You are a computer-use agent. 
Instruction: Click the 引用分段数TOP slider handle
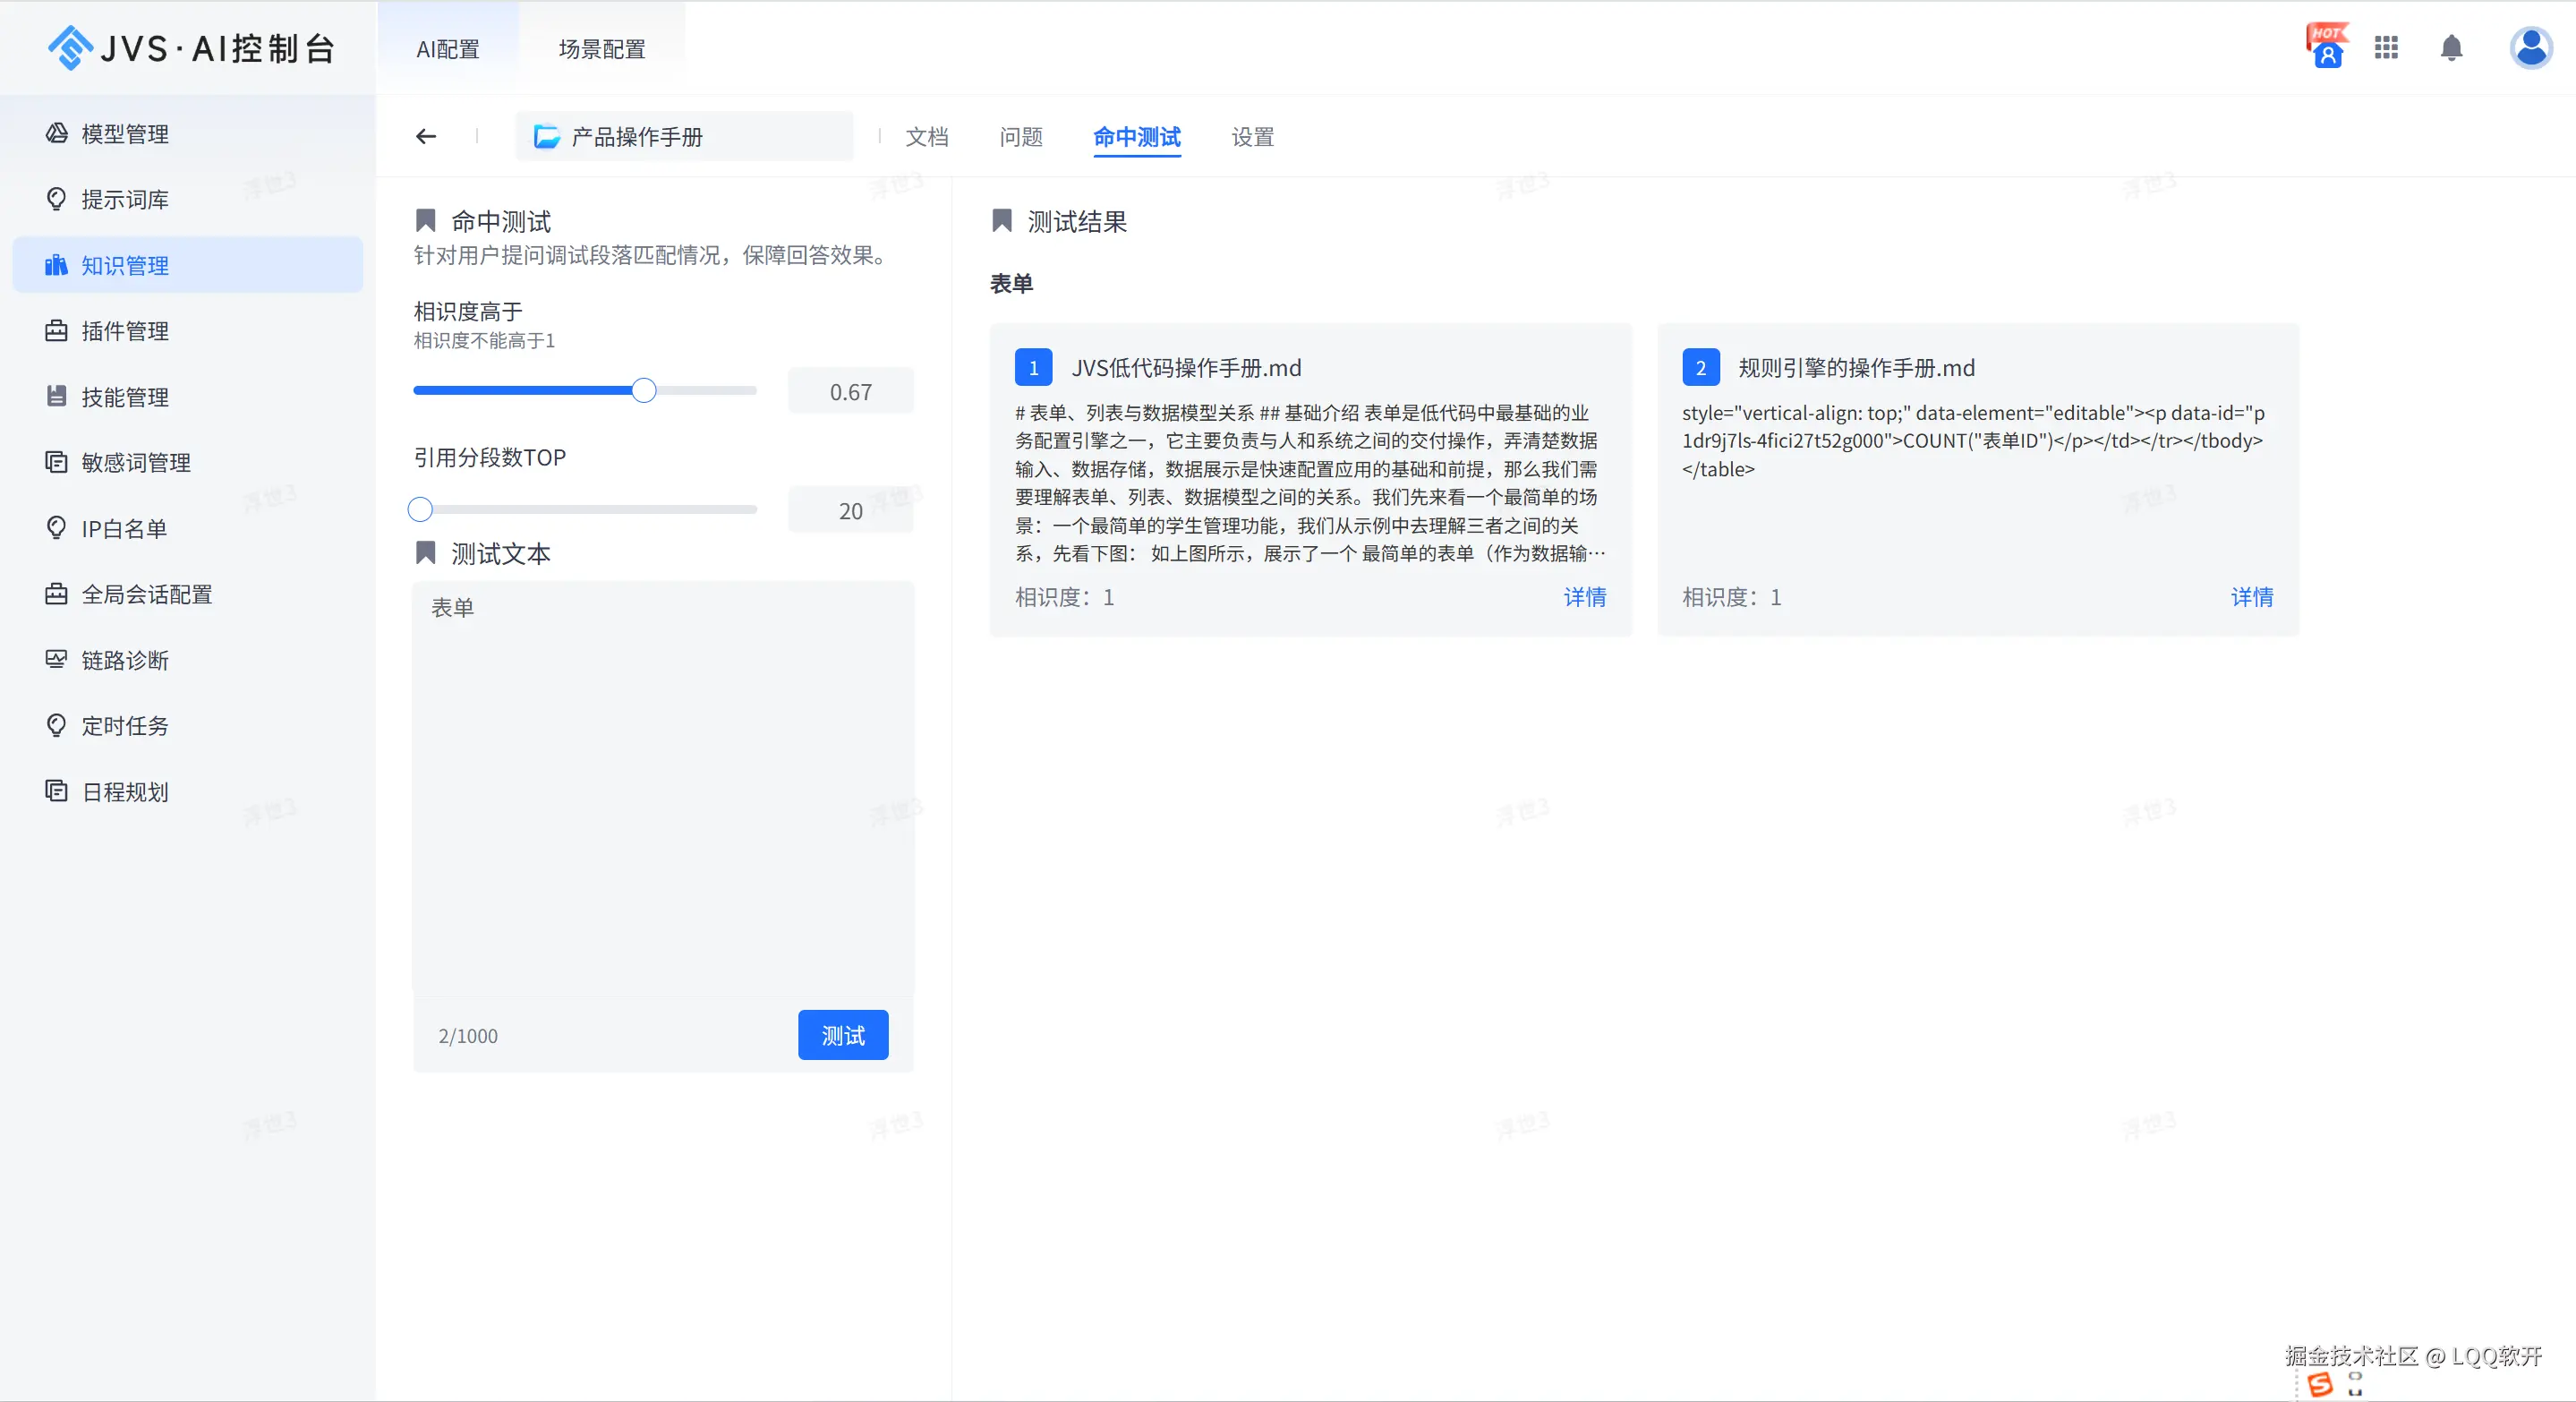[x=420, y=510]
